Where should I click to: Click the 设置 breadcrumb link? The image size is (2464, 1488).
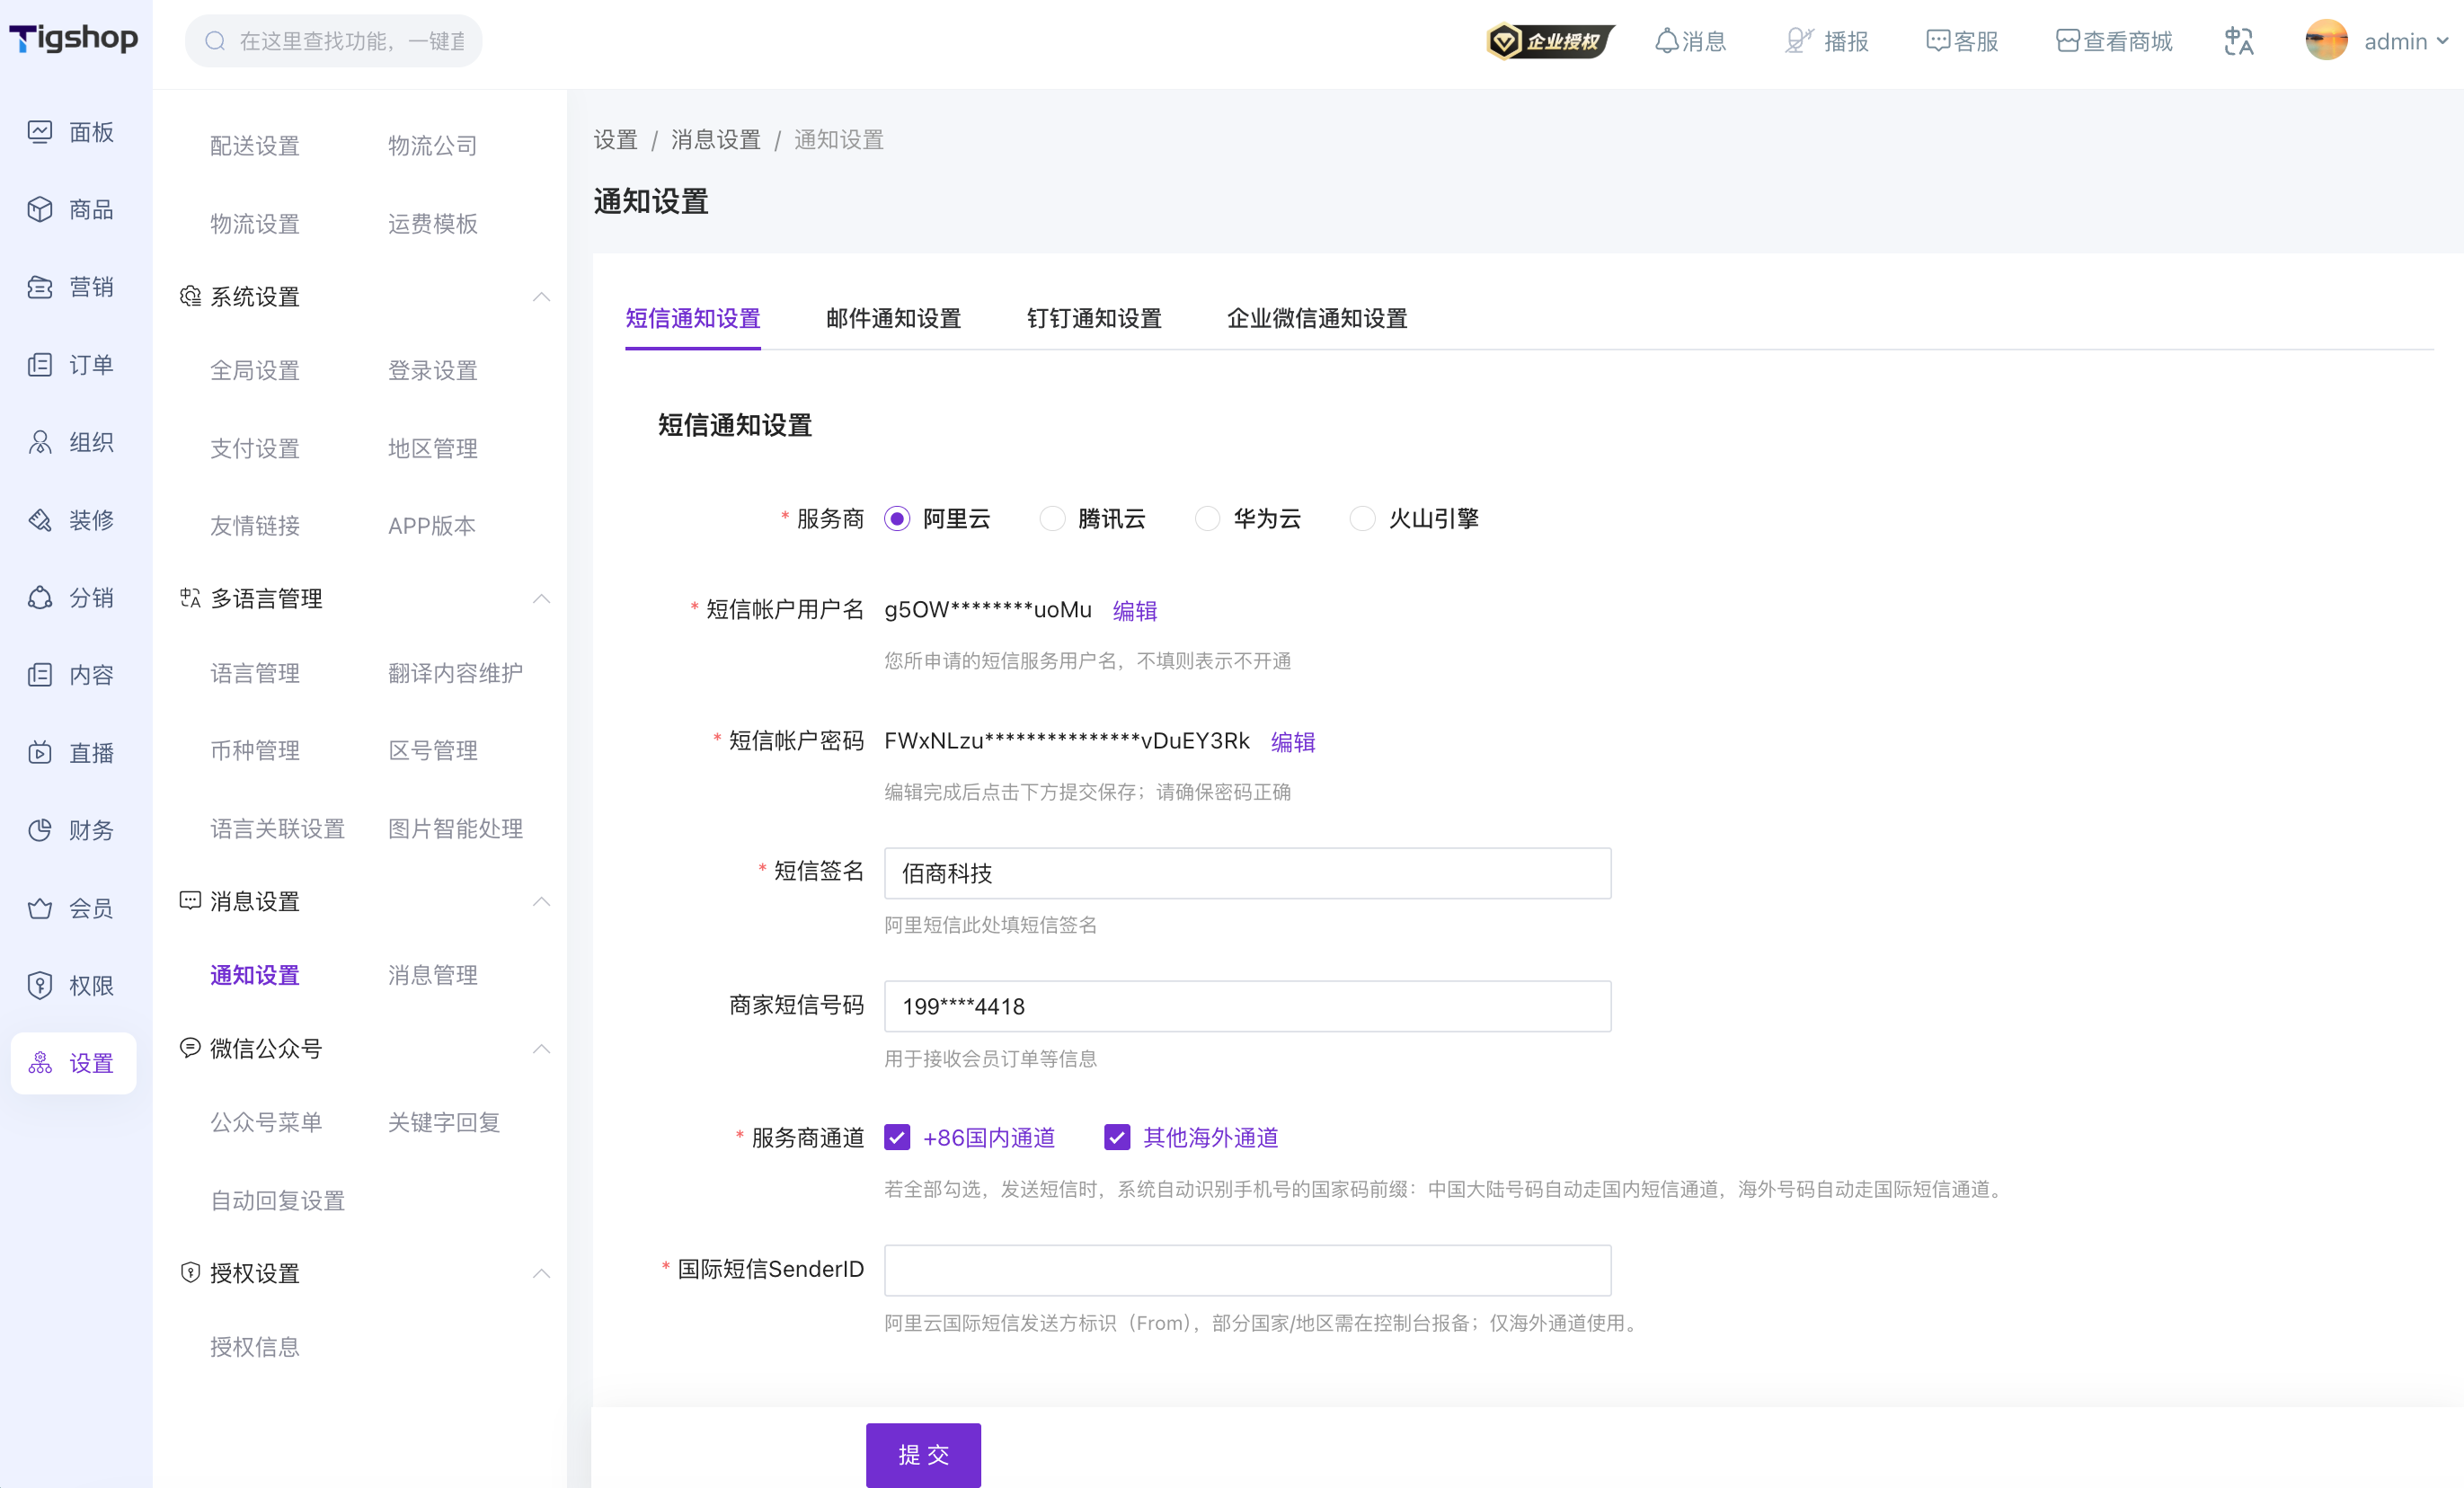(x=616, y=140)
